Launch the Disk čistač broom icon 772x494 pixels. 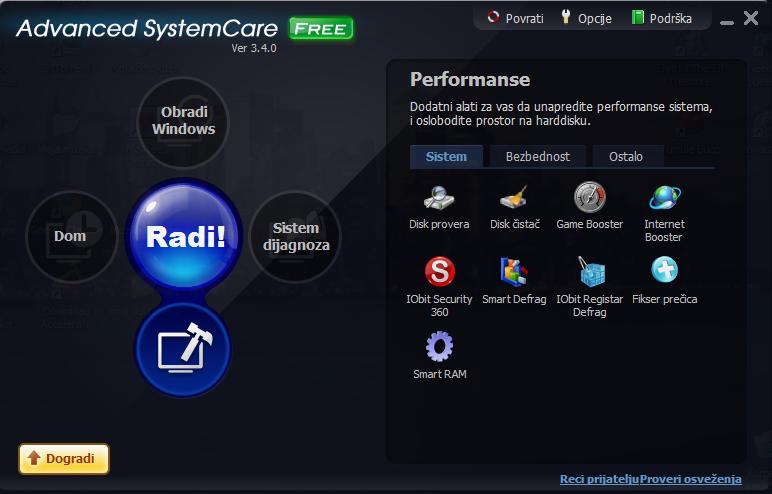pos(514,198)
